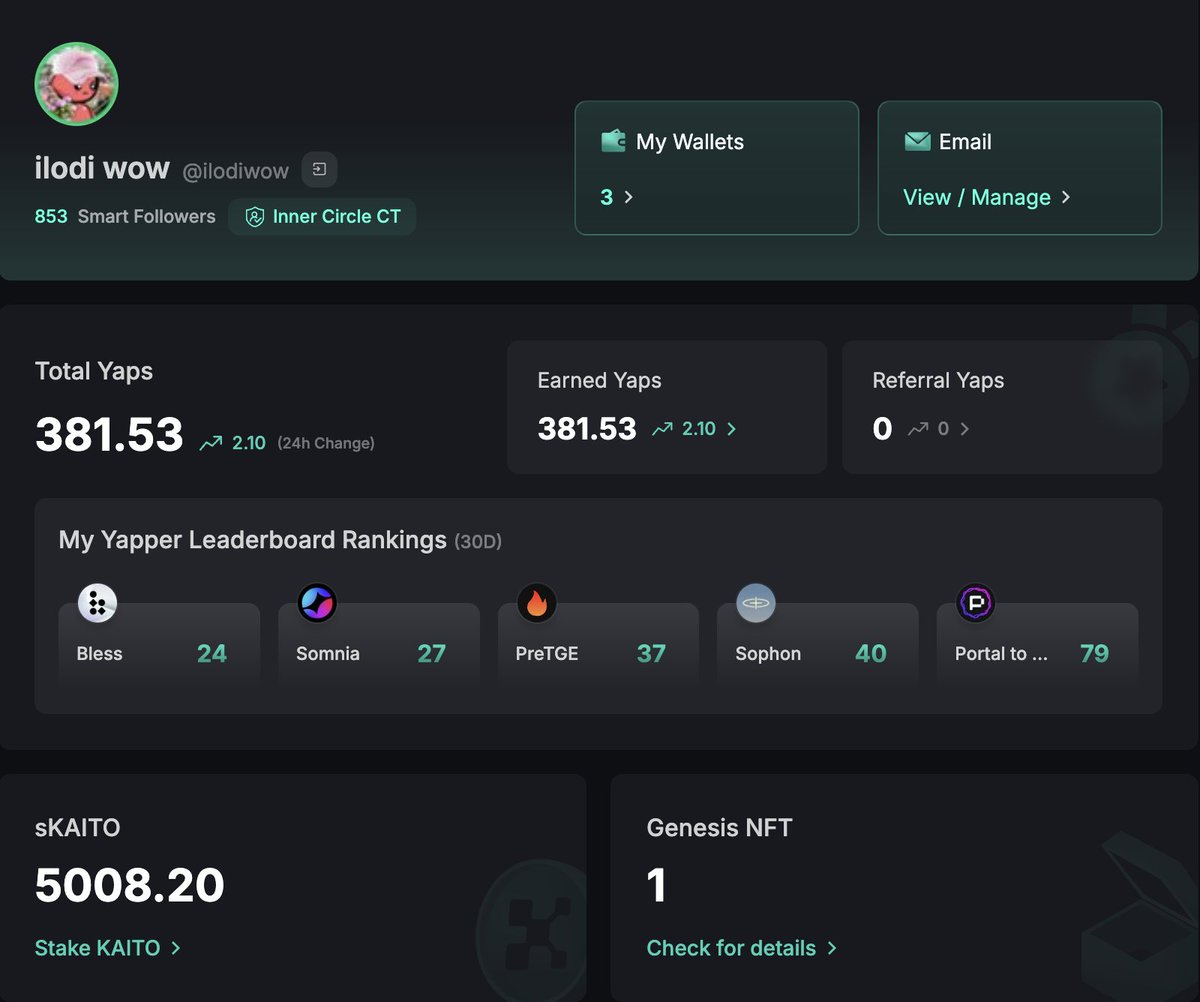Screen dimensions: 1200x1002
Task: Click the Sophon project logo
Action: pyautogui.click(x=756, y=603)
